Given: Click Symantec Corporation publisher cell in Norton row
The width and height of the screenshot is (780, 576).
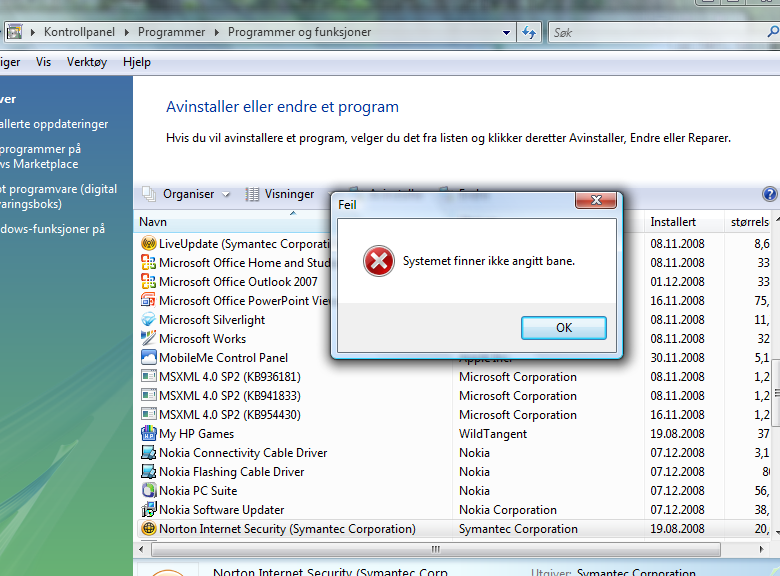Looking at the screenshot, I should [x=518, y=529].
